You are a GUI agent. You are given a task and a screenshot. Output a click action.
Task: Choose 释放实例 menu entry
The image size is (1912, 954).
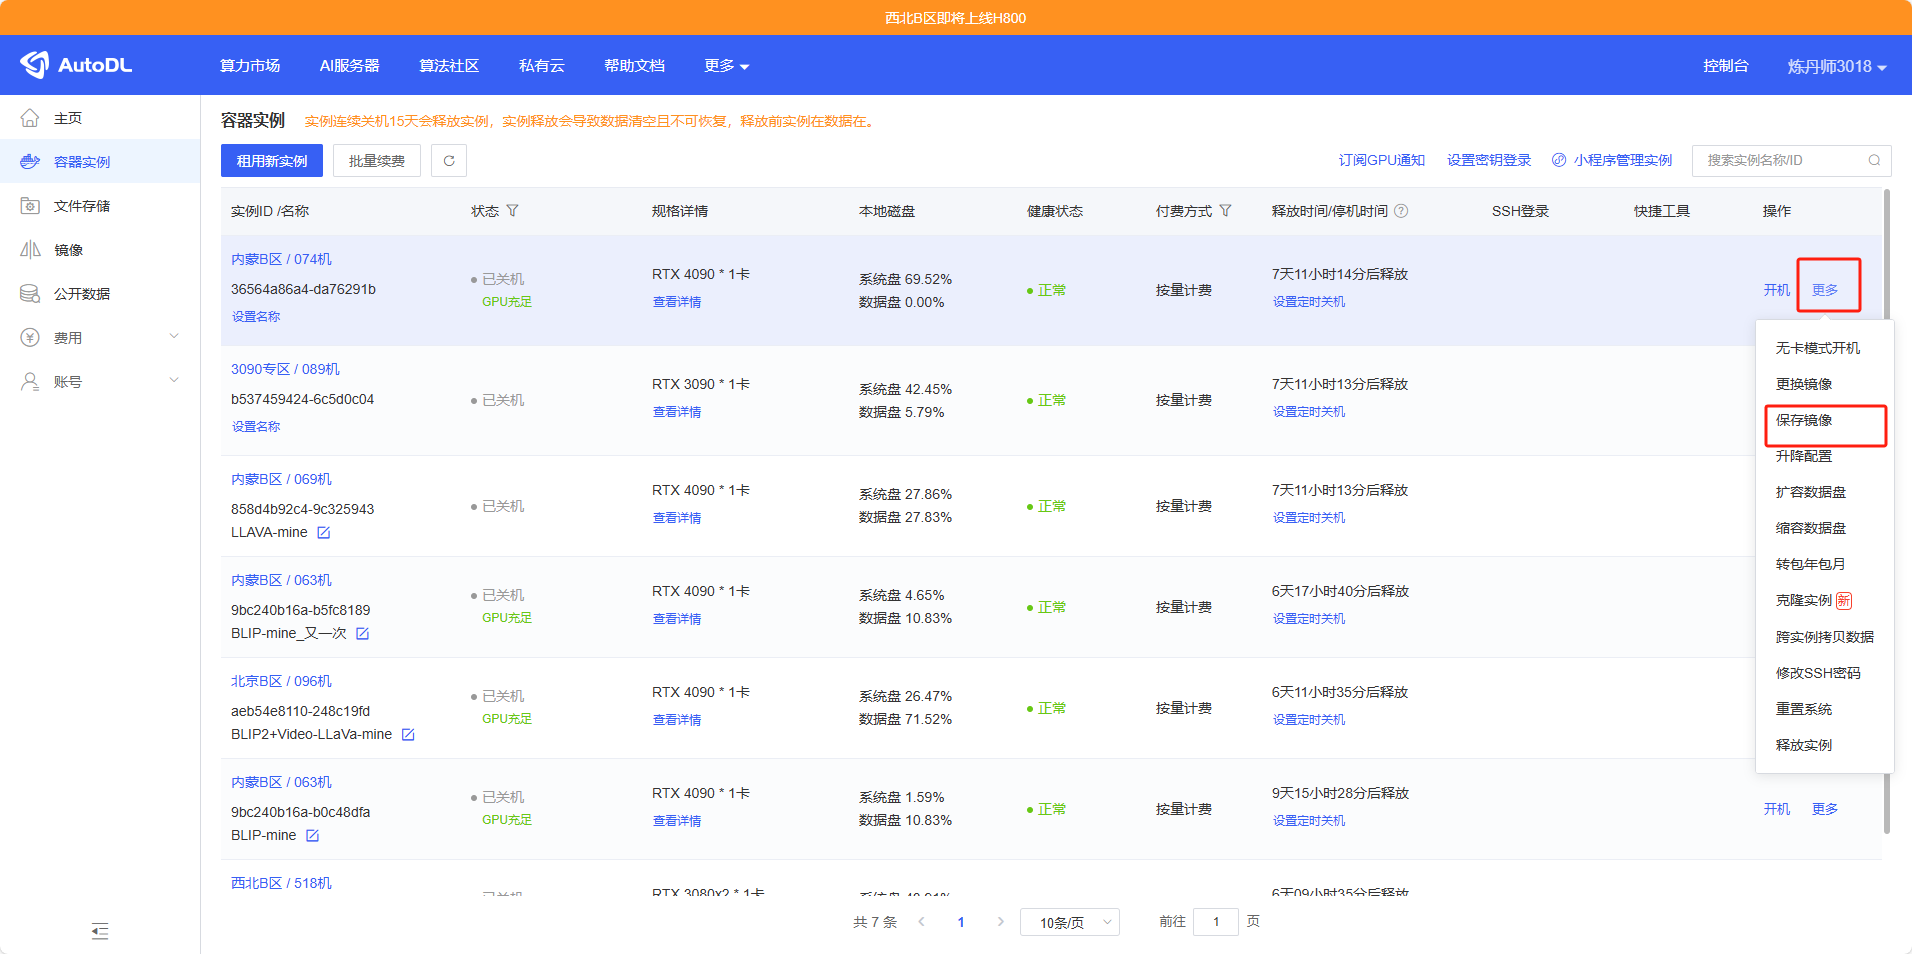click(x=1803, y=745)
